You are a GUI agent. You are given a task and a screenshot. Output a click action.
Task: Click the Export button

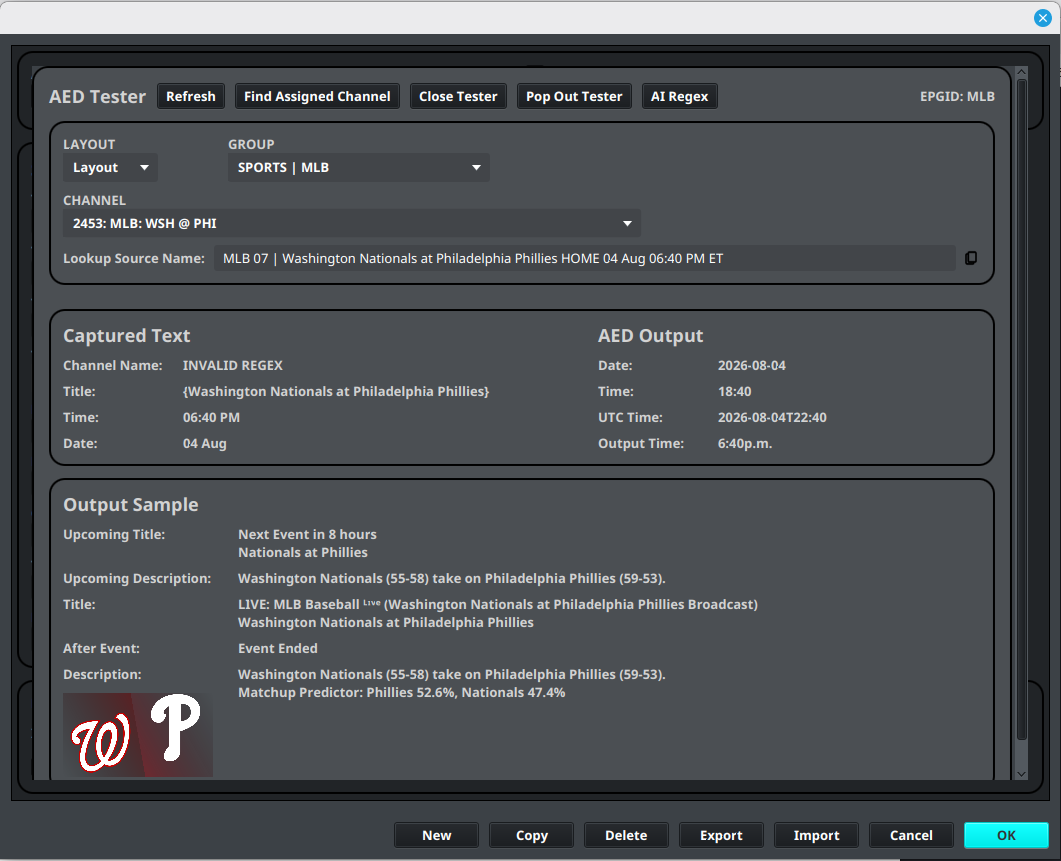tap(721, 835)
